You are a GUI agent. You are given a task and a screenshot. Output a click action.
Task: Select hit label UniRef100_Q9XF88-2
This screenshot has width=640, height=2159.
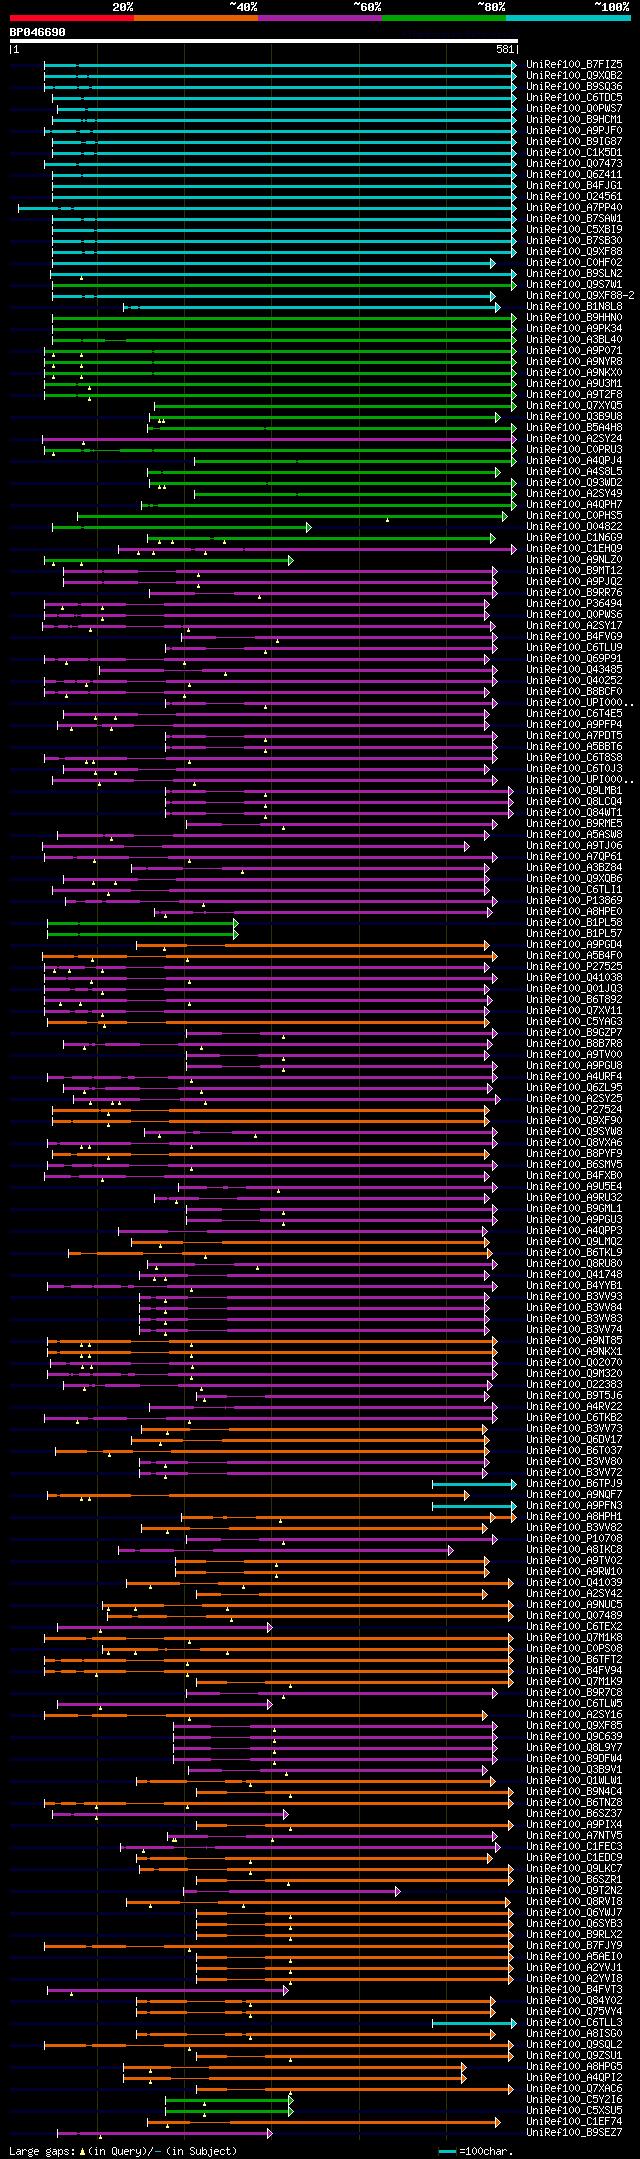pyautogui.click(x=580, y=295)
